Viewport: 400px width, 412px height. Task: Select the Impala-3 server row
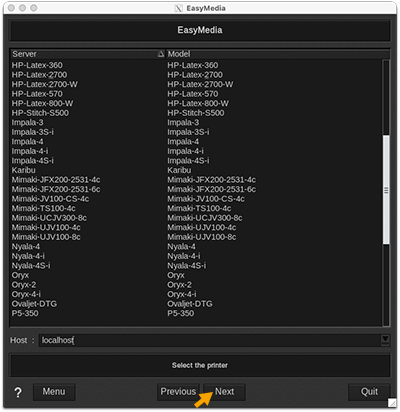coord(27,123)
